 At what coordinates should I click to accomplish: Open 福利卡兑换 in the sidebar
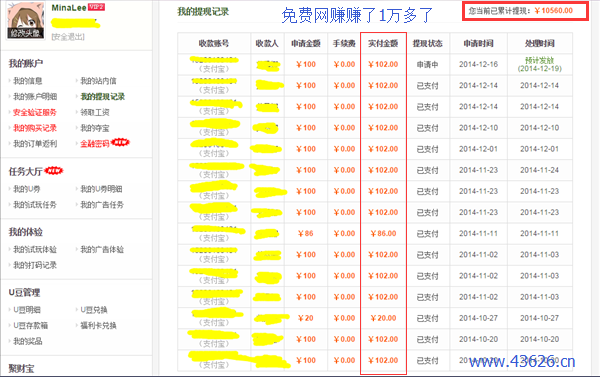coord(98,325)
